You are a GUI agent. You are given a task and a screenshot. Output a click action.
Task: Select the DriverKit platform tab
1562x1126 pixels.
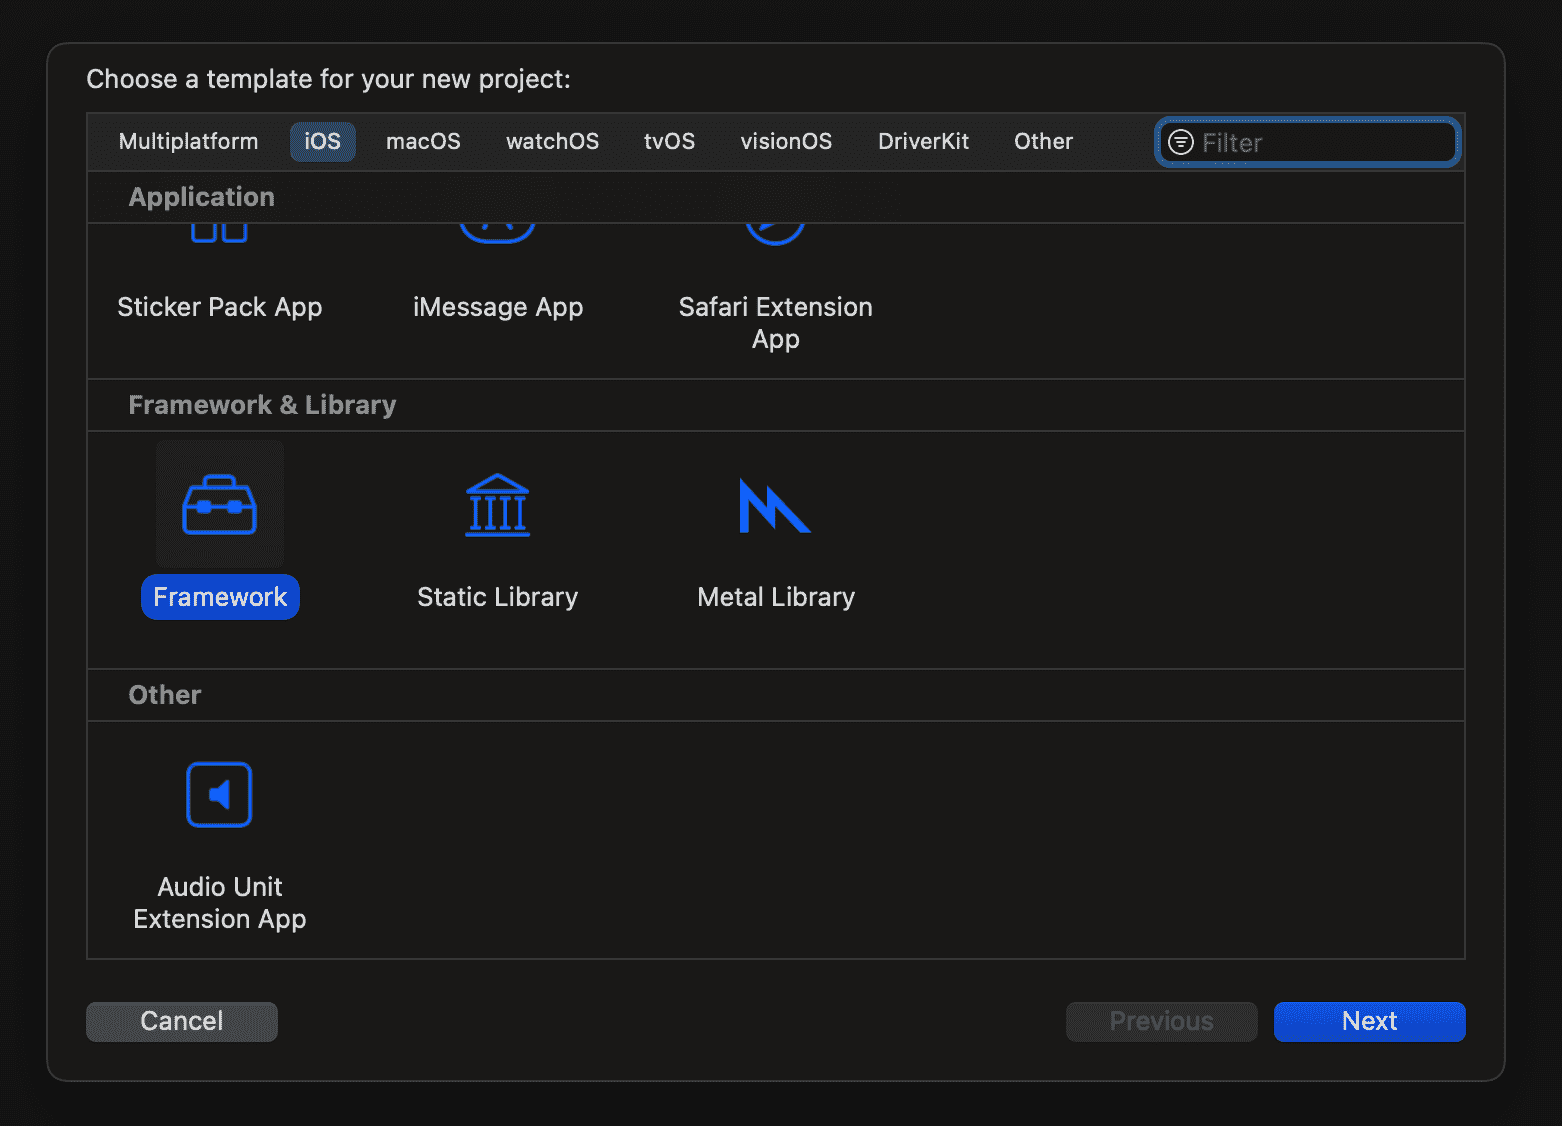(923, 141)
